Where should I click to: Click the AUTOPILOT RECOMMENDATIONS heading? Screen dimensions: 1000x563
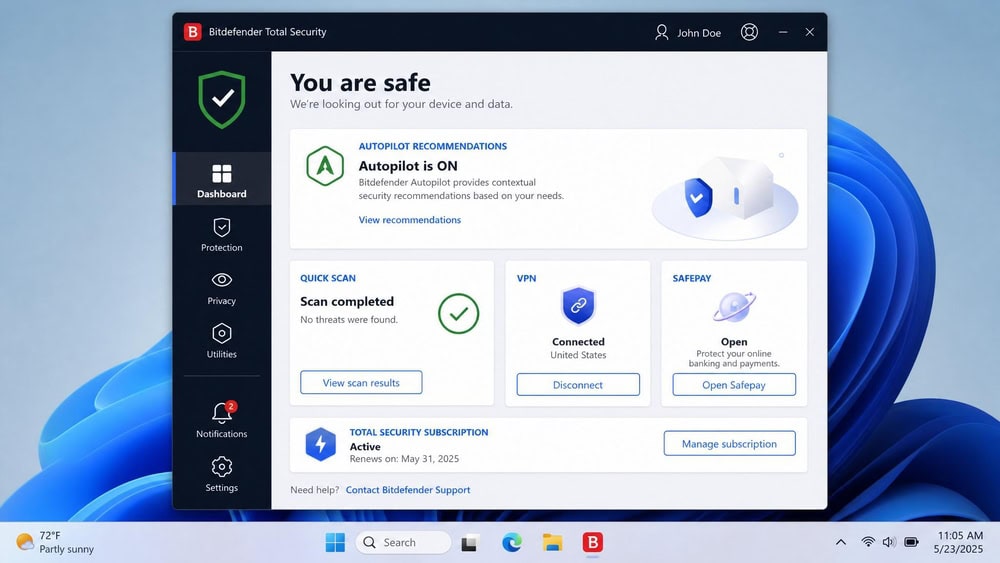432,146
